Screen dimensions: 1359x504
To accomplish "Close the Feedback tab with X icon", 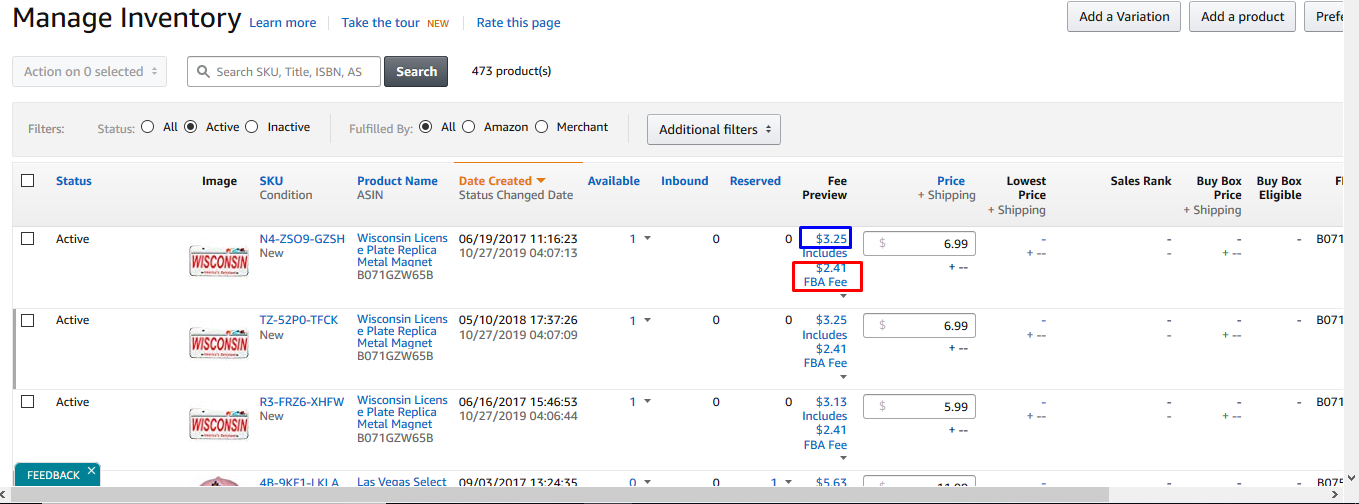I will (91, 470).
